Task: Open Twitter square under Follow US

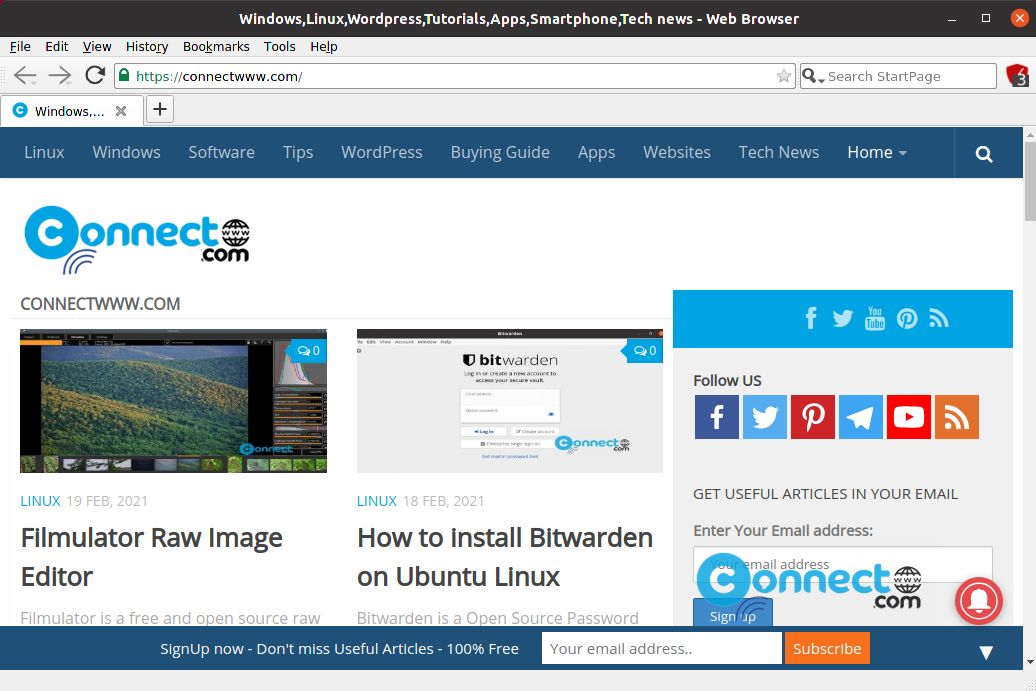Action: click(x=765, y=417)
